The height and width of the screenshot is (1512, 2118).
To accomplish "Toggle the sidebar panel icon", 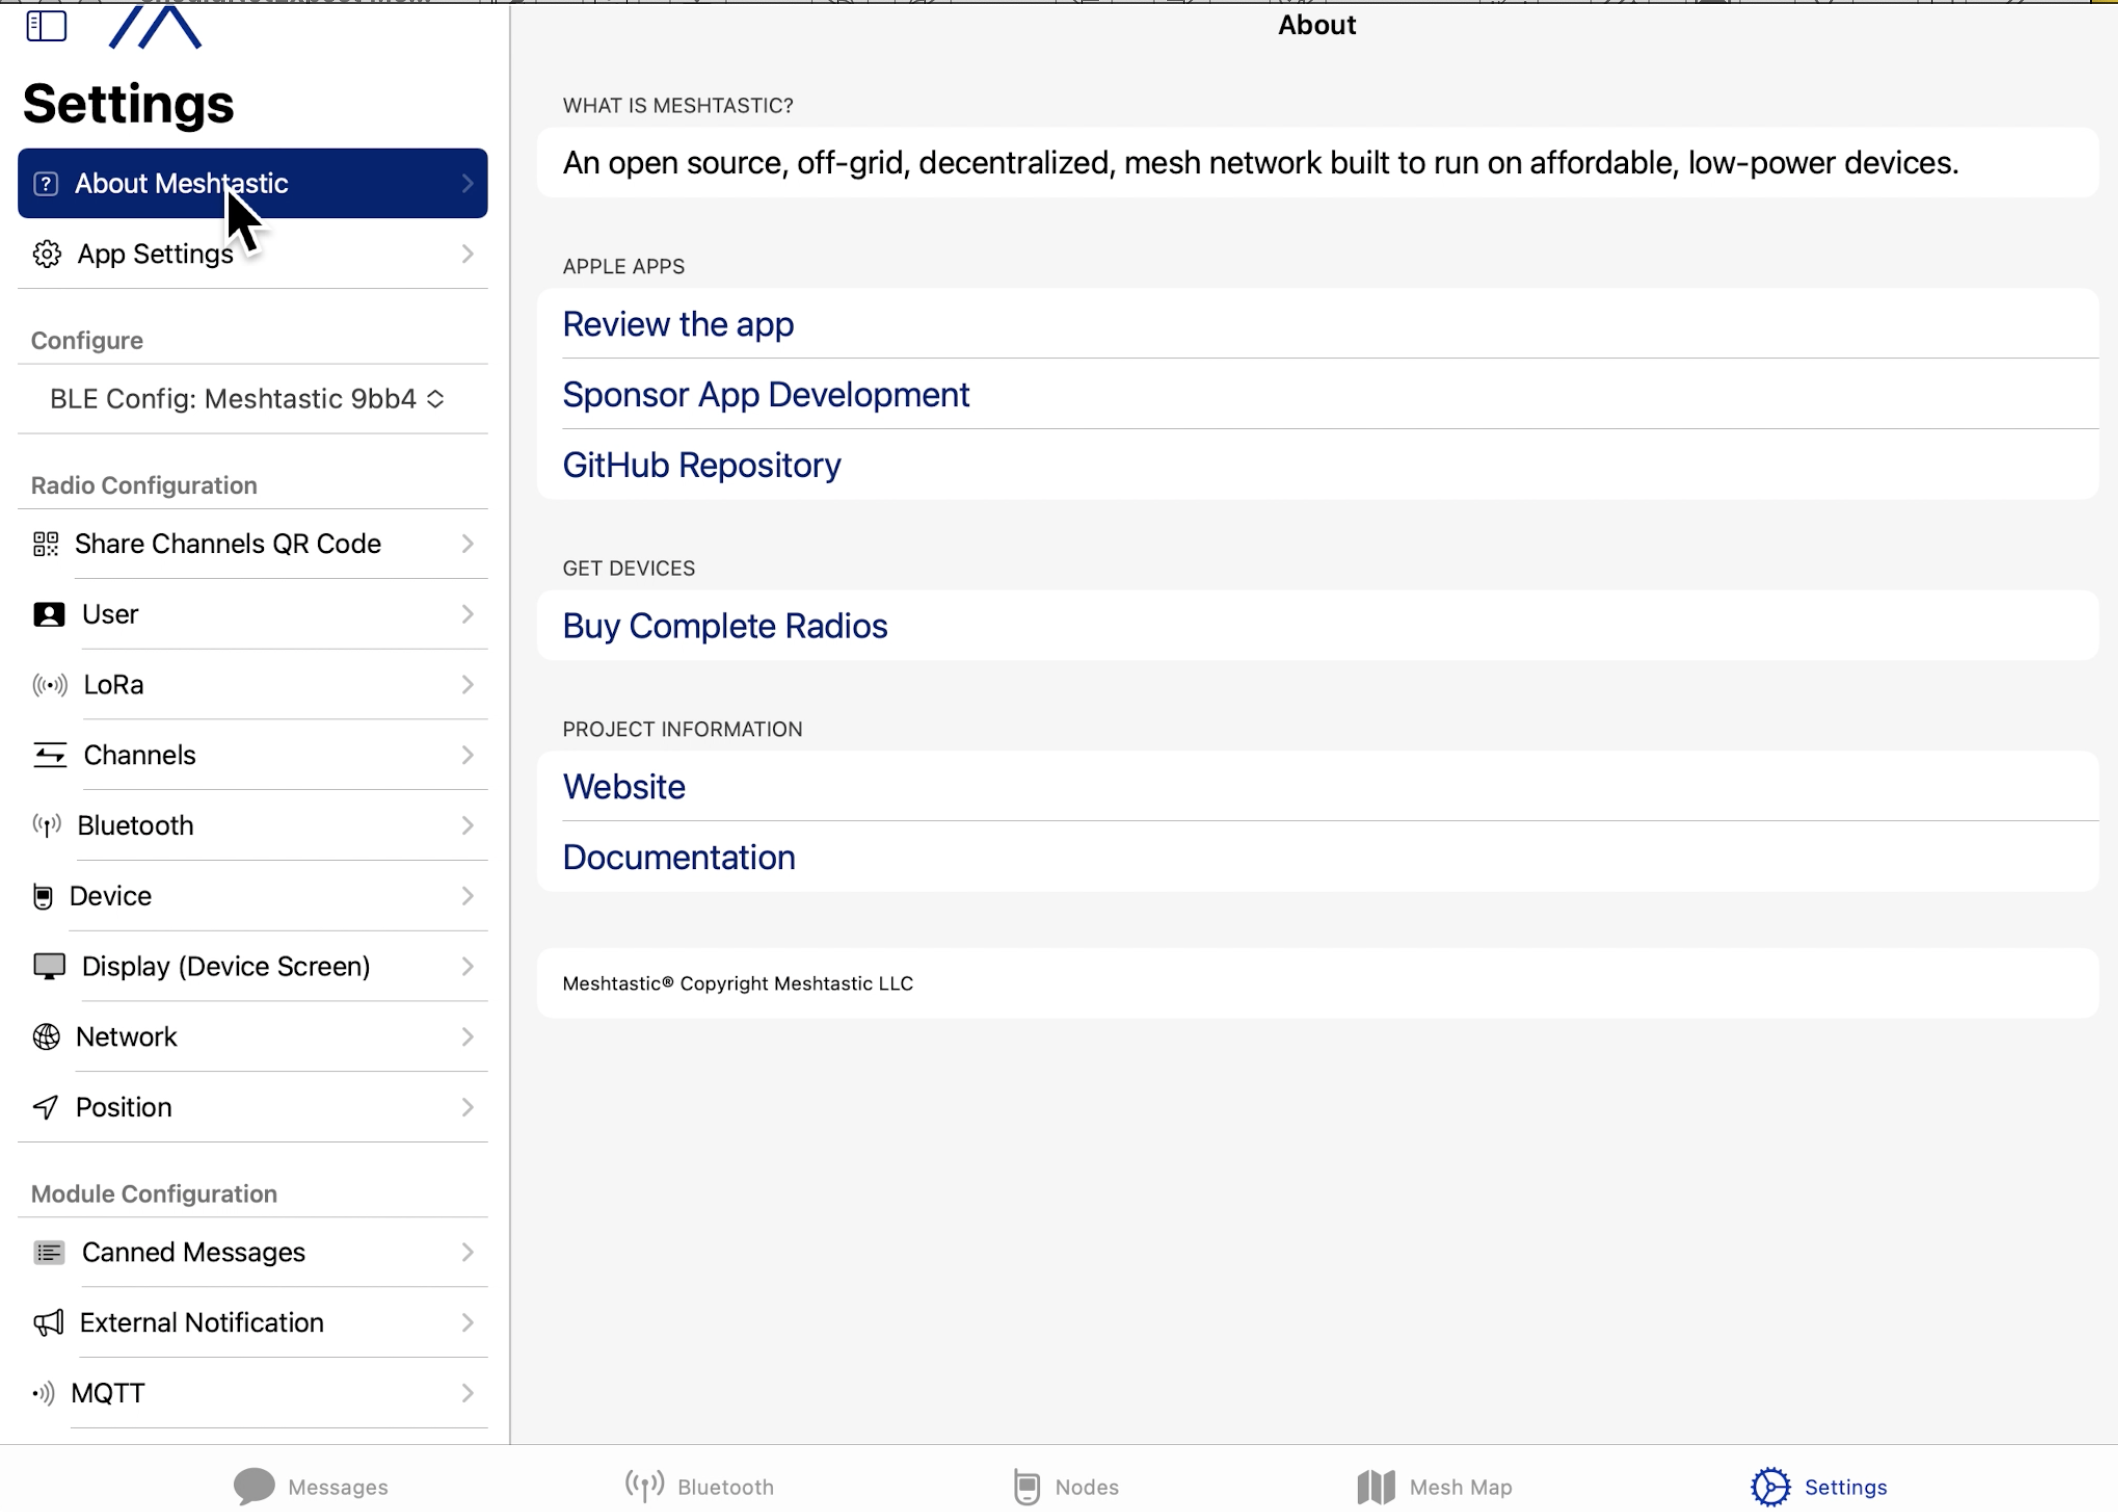I will coord(46,25).
